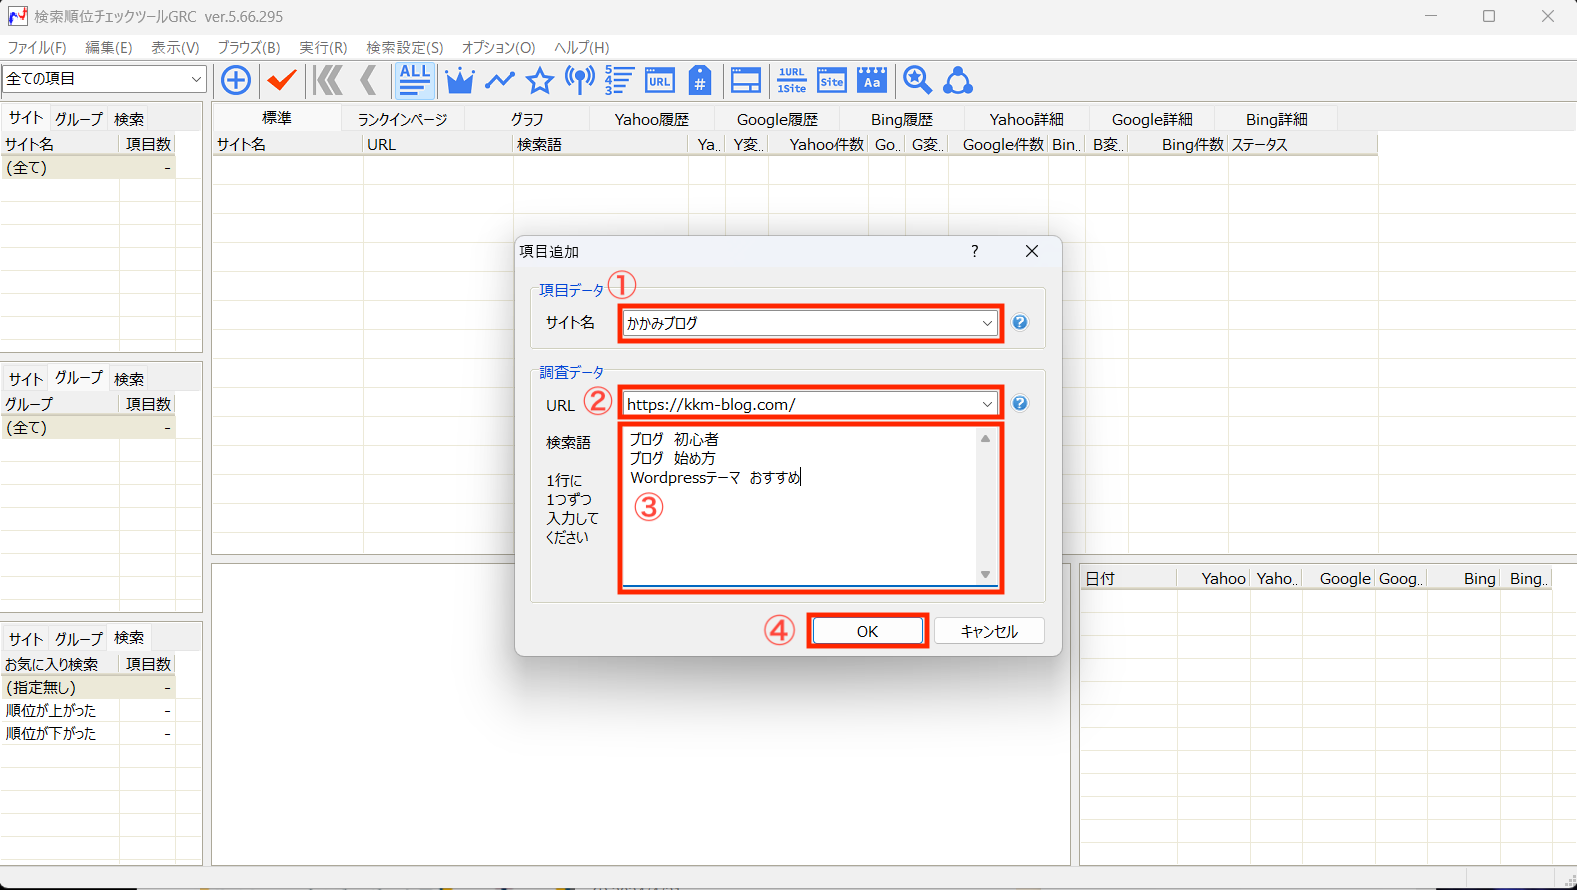Open the 実行(R) menu

pos(323,47)
